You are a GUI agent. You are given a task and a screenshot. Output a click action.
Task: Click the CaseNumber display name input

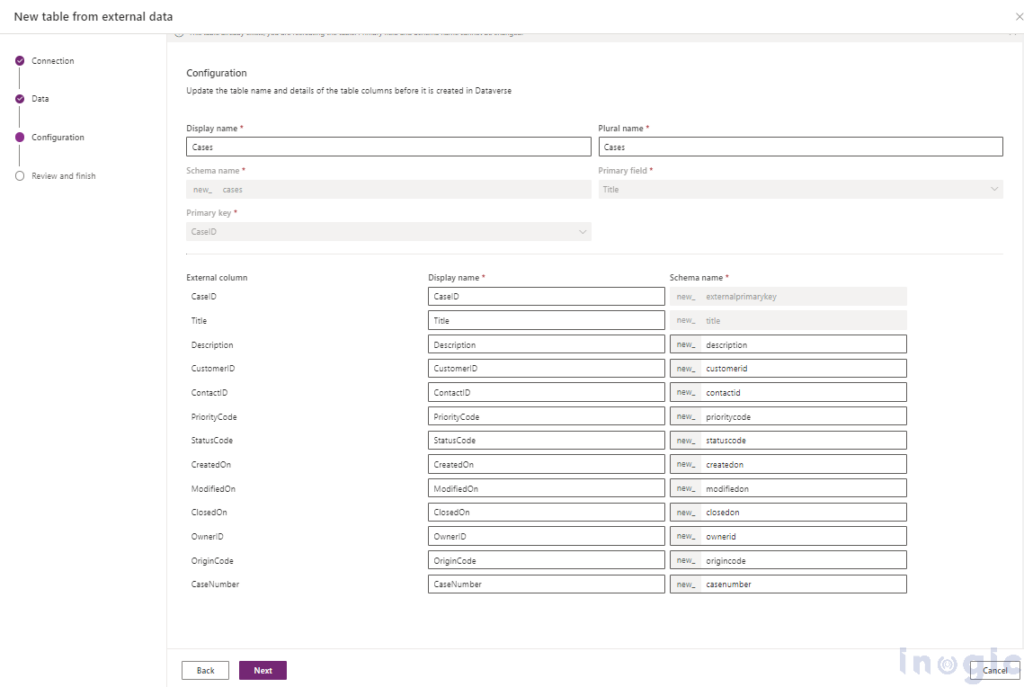coord(546,584)
